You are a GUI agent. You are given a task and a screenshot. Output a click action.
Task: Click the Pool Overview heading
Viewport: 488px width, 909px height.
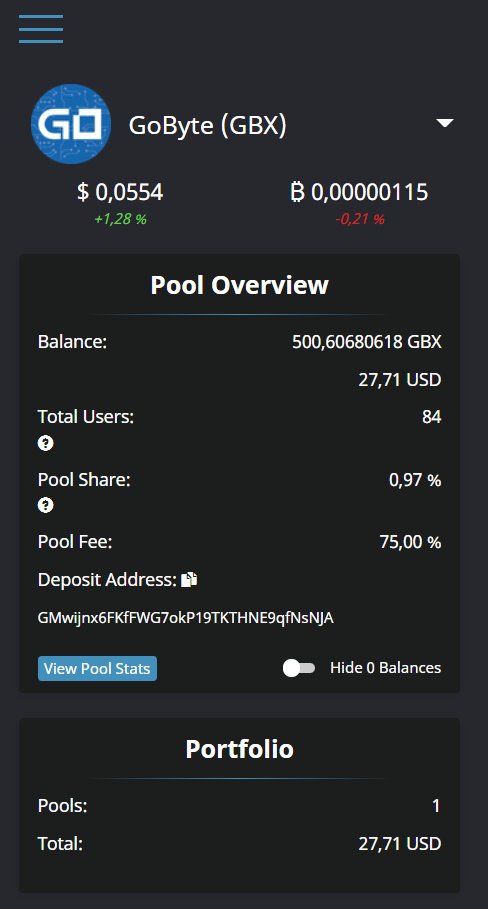click(x=239, y=285)
